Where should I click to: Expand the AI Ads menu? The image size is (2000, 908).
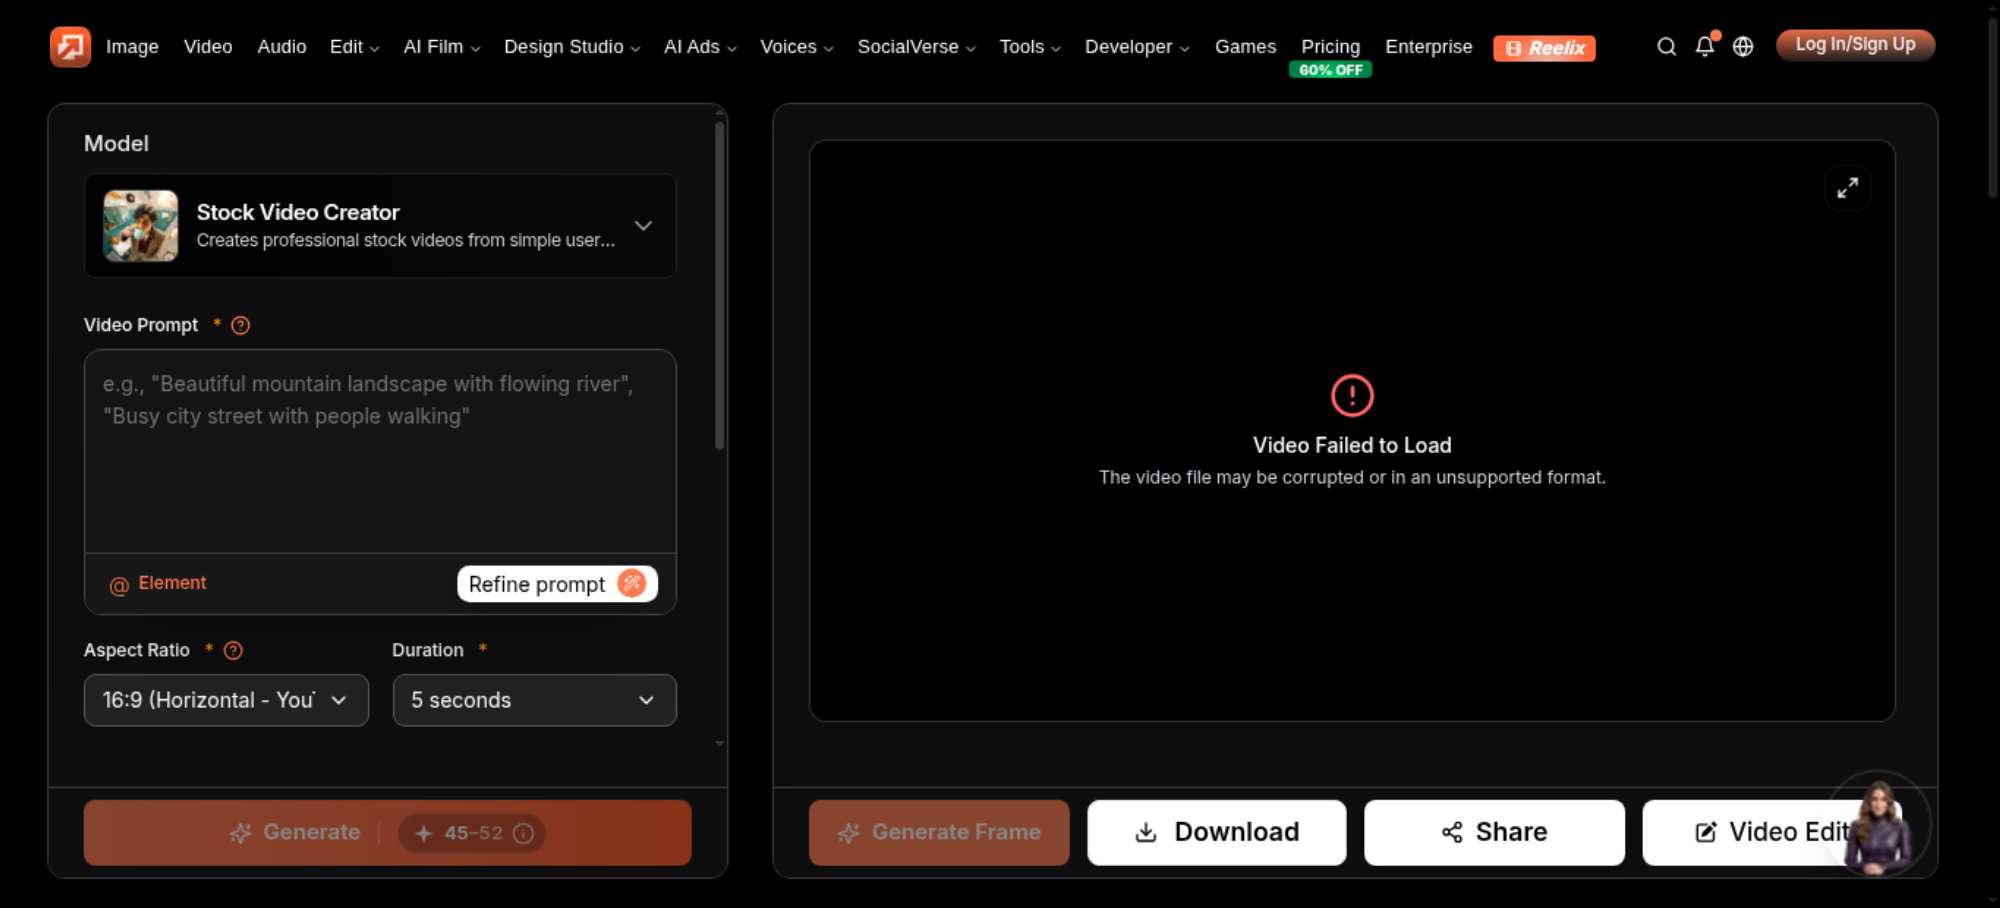click(x=700, y=47)
